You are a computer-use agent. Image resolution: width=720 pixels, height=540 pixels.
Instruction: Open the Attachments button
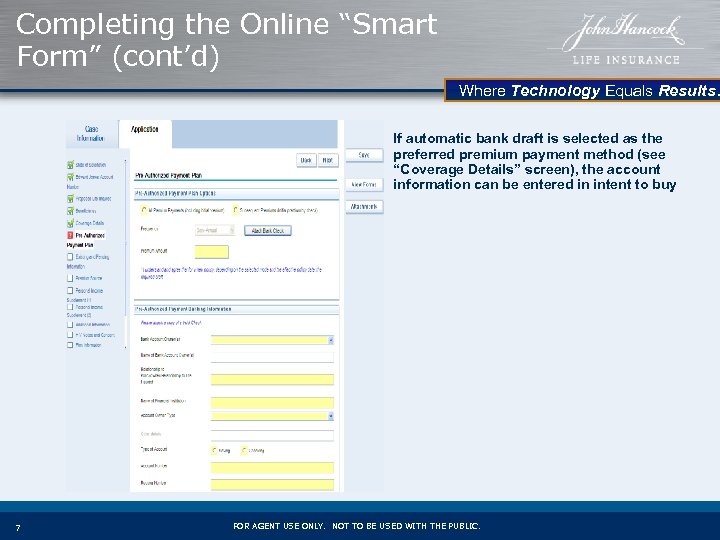[364, 207]
